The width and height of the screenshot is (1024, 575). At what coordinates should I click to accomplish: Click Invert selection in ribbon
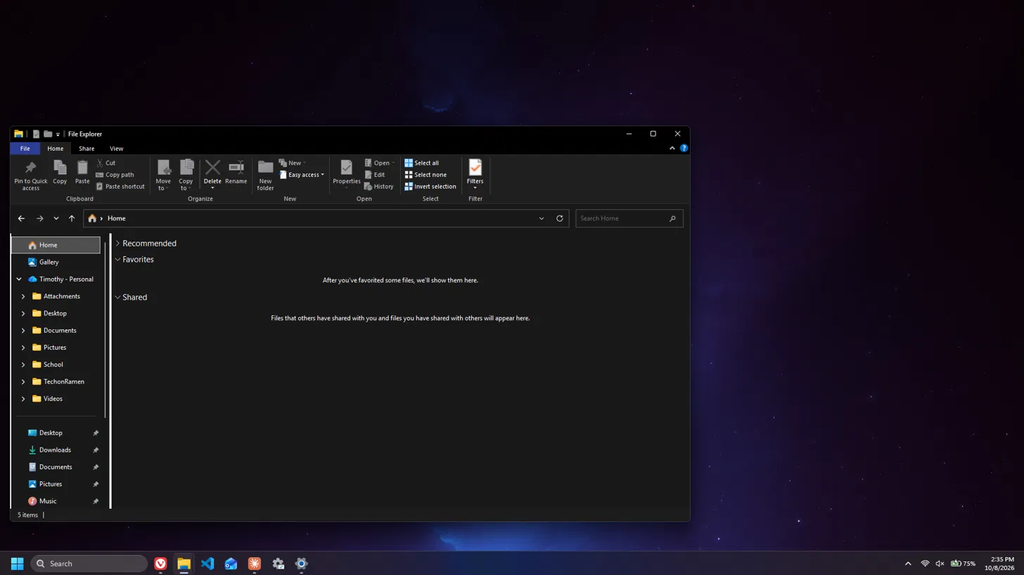(430, 186)
